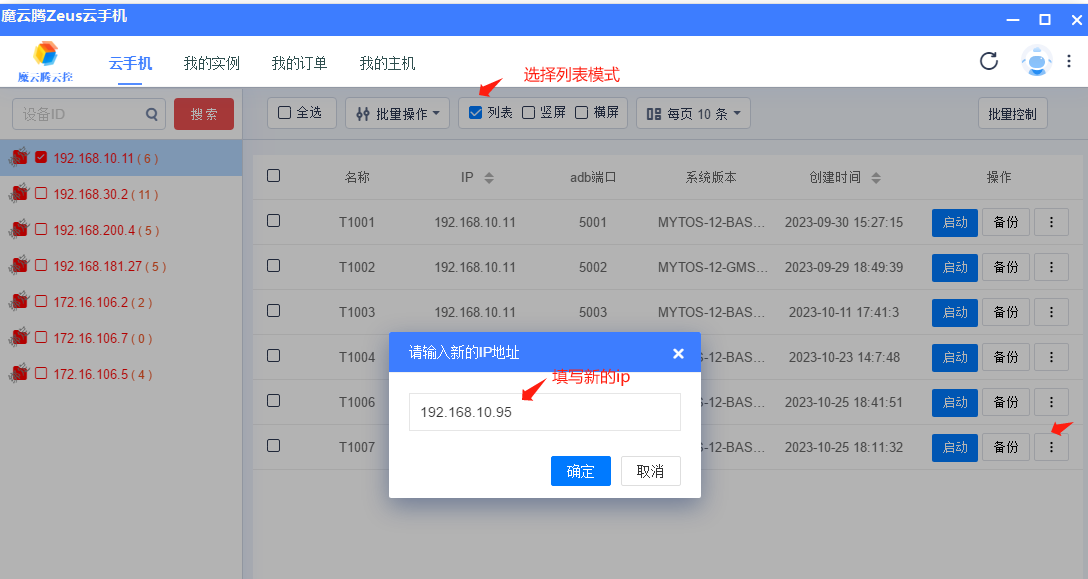Open the actions menu for device T1001
Screen dimensions: 1088x579
(1051, 222)
